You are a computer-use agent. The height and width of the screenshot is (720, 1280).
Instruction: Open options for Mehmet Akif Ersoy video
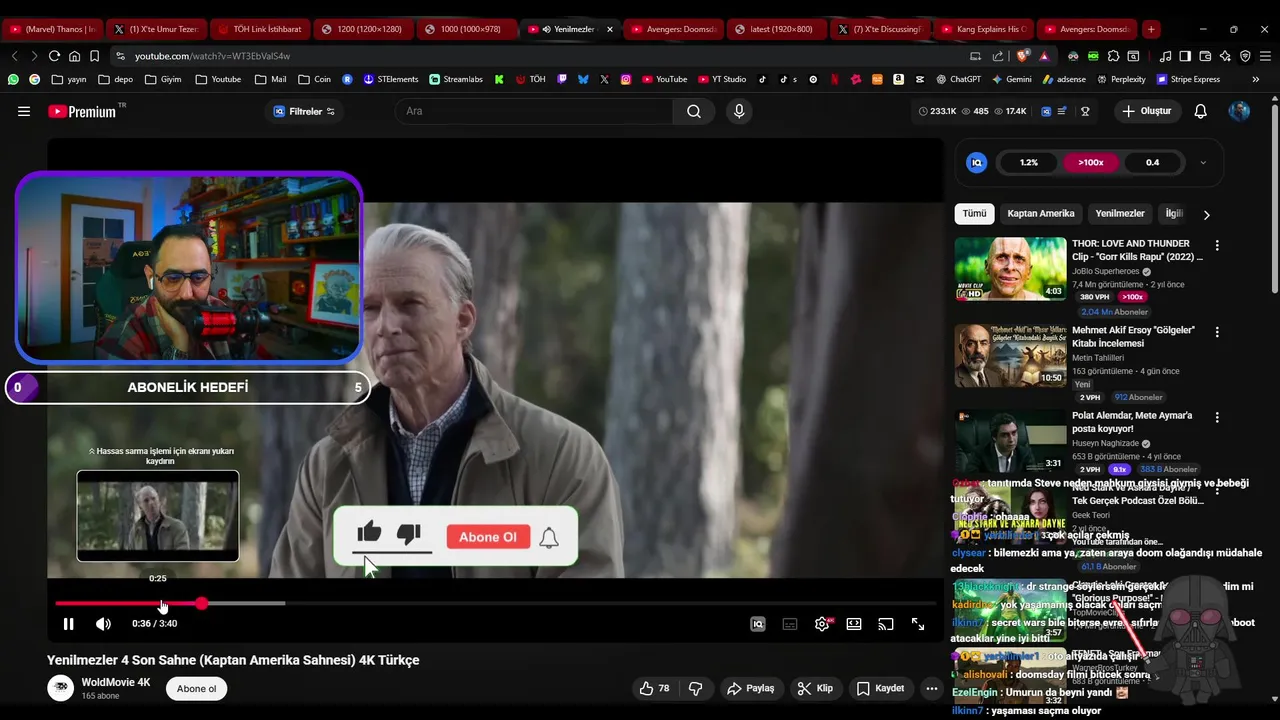click(1217, 331)
